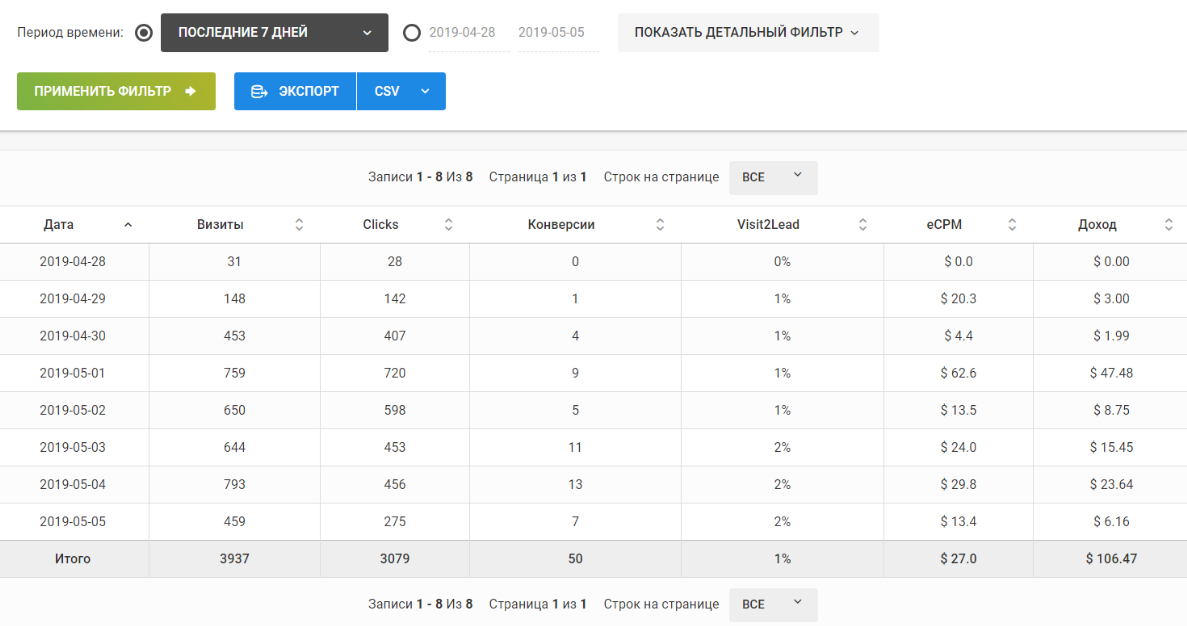Toggle ascending sort arrow on Дата
The height and width of the screenshot is (626, 1187).
pos(128,225)
